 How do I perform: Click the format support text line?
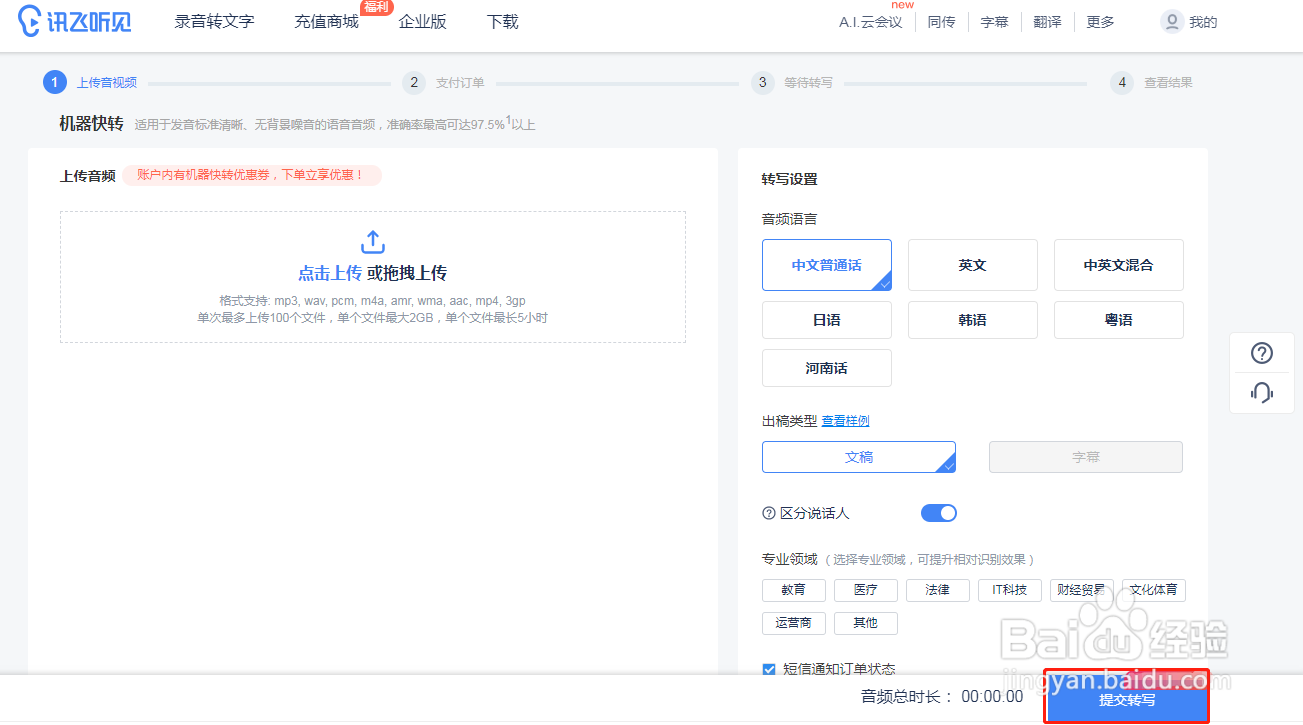coord(372,301)
